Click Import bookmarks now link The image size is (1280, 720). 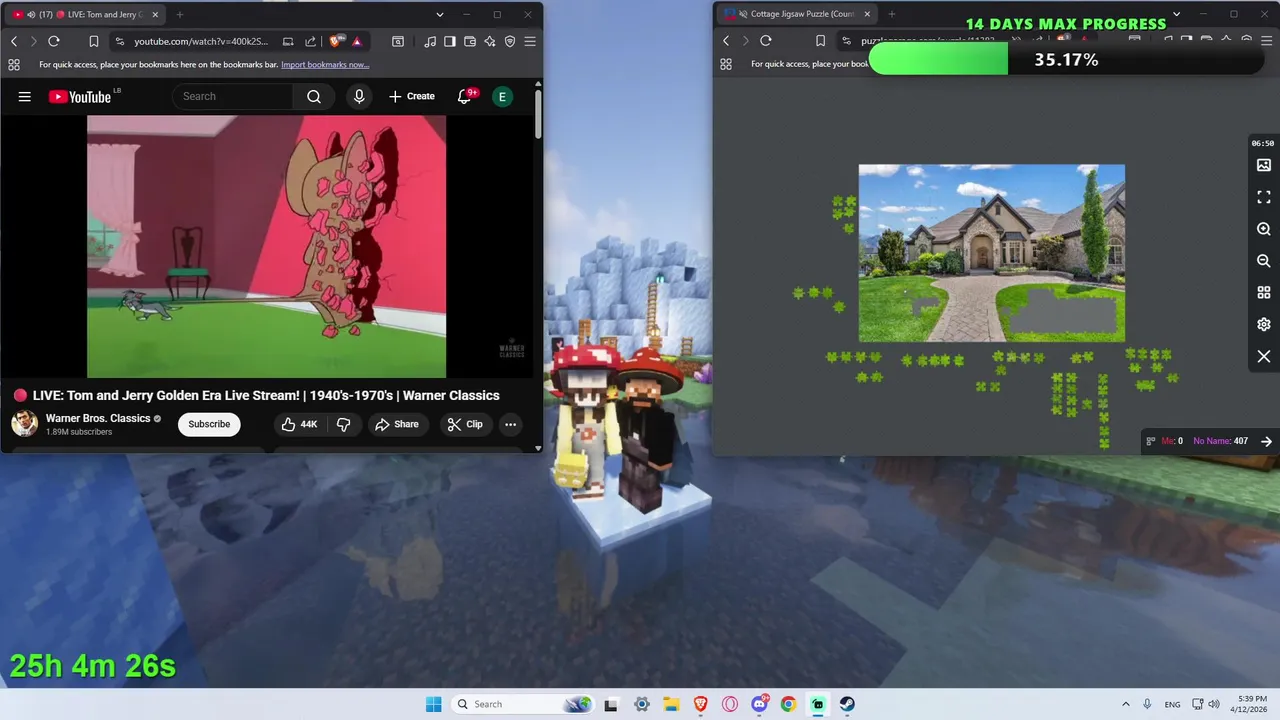[x=325, y=65]
